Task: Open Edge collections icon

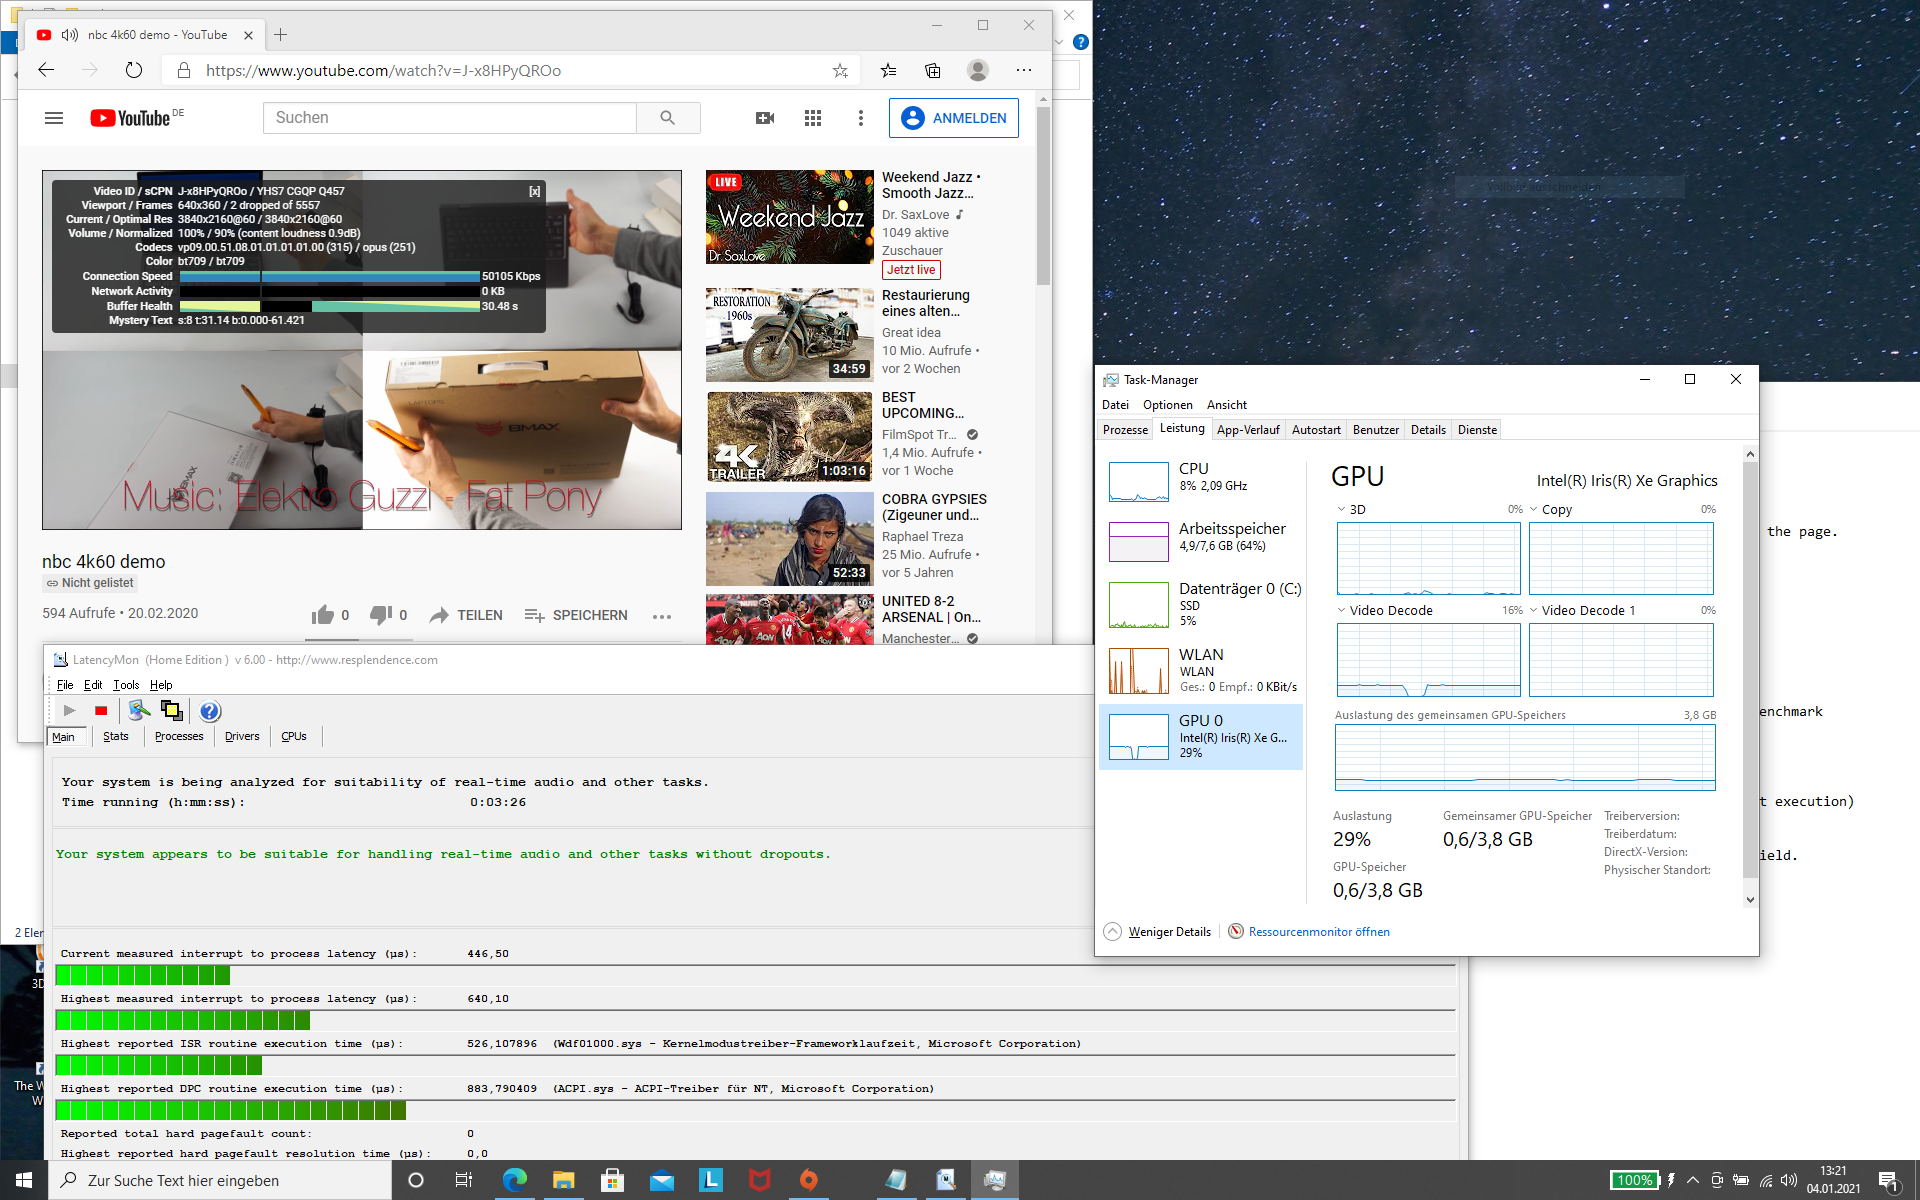Action: (x=933, y=70)
